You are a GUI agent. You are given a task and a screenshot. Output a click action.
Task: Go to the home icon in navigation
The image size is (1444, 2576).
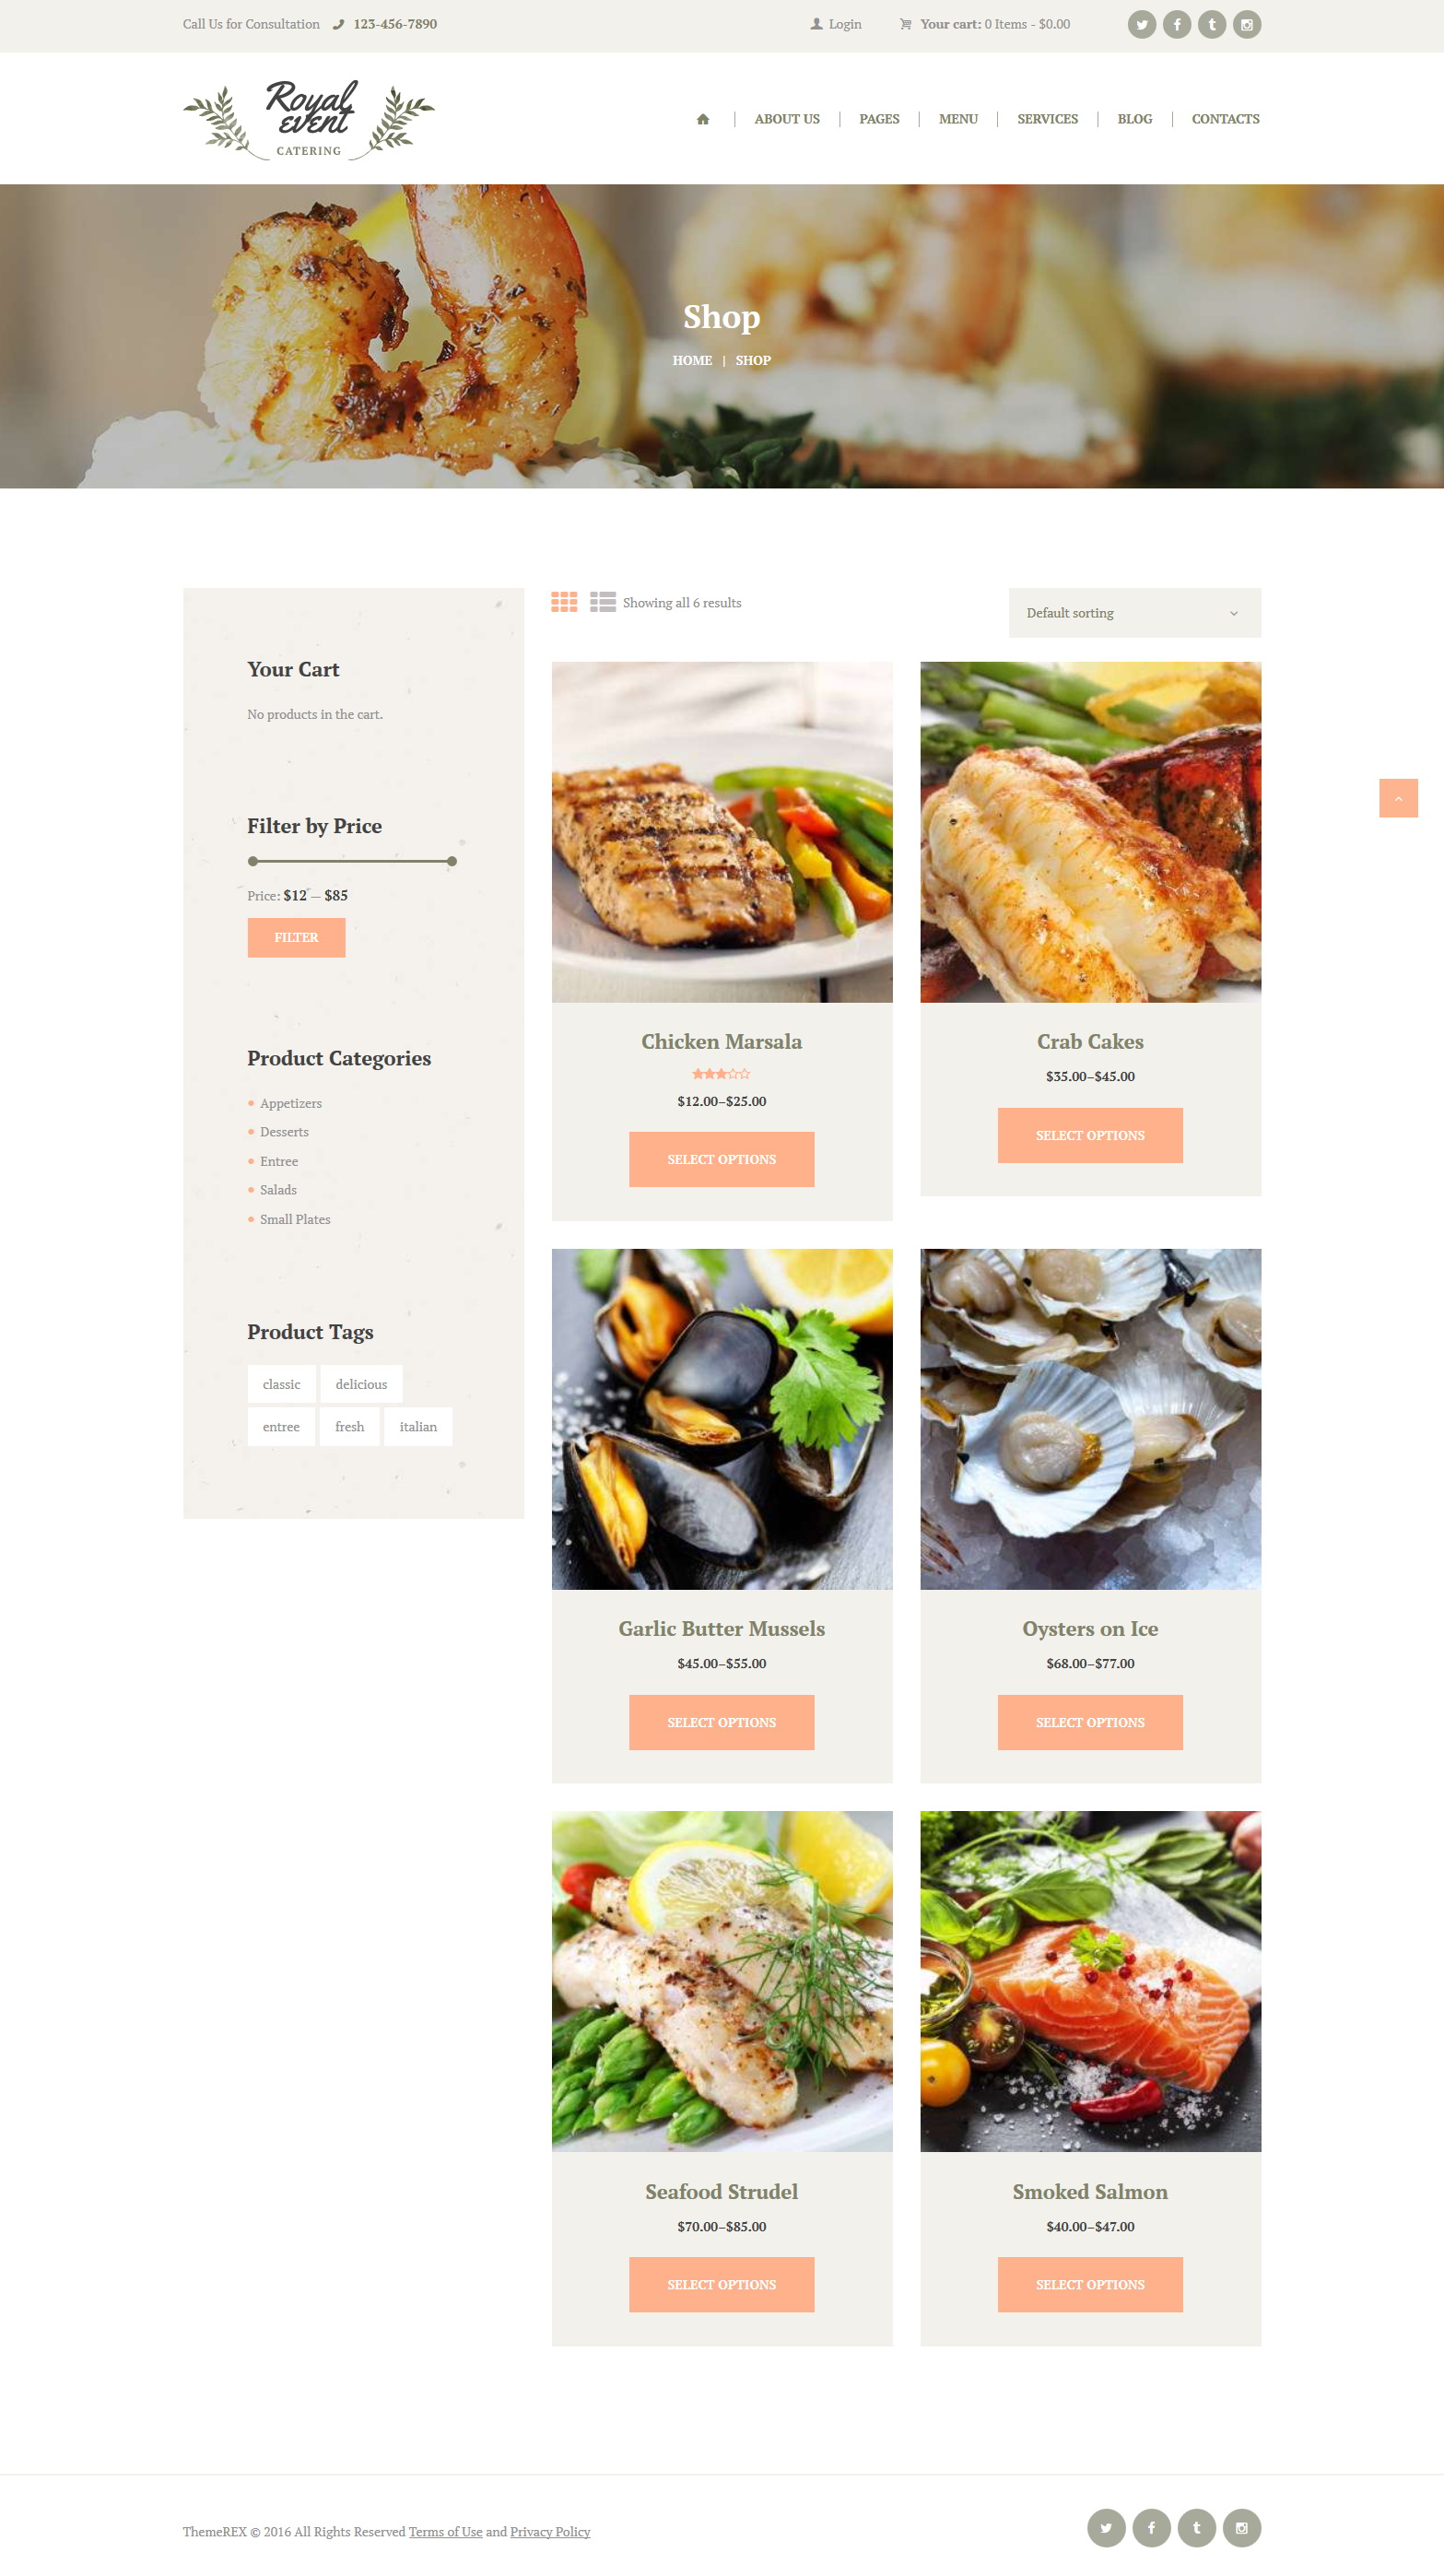pyautogui.click(x=703, y=119)
